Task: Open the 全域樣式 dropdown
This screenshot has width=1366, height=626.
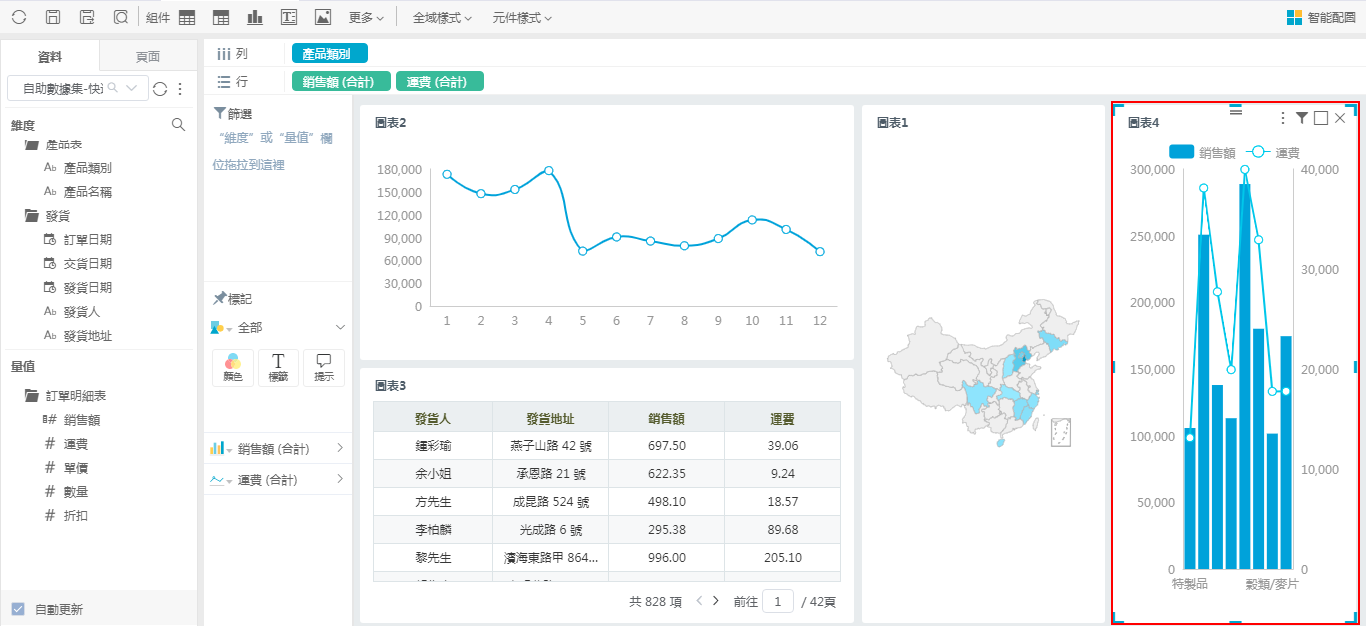Action: 442,18
